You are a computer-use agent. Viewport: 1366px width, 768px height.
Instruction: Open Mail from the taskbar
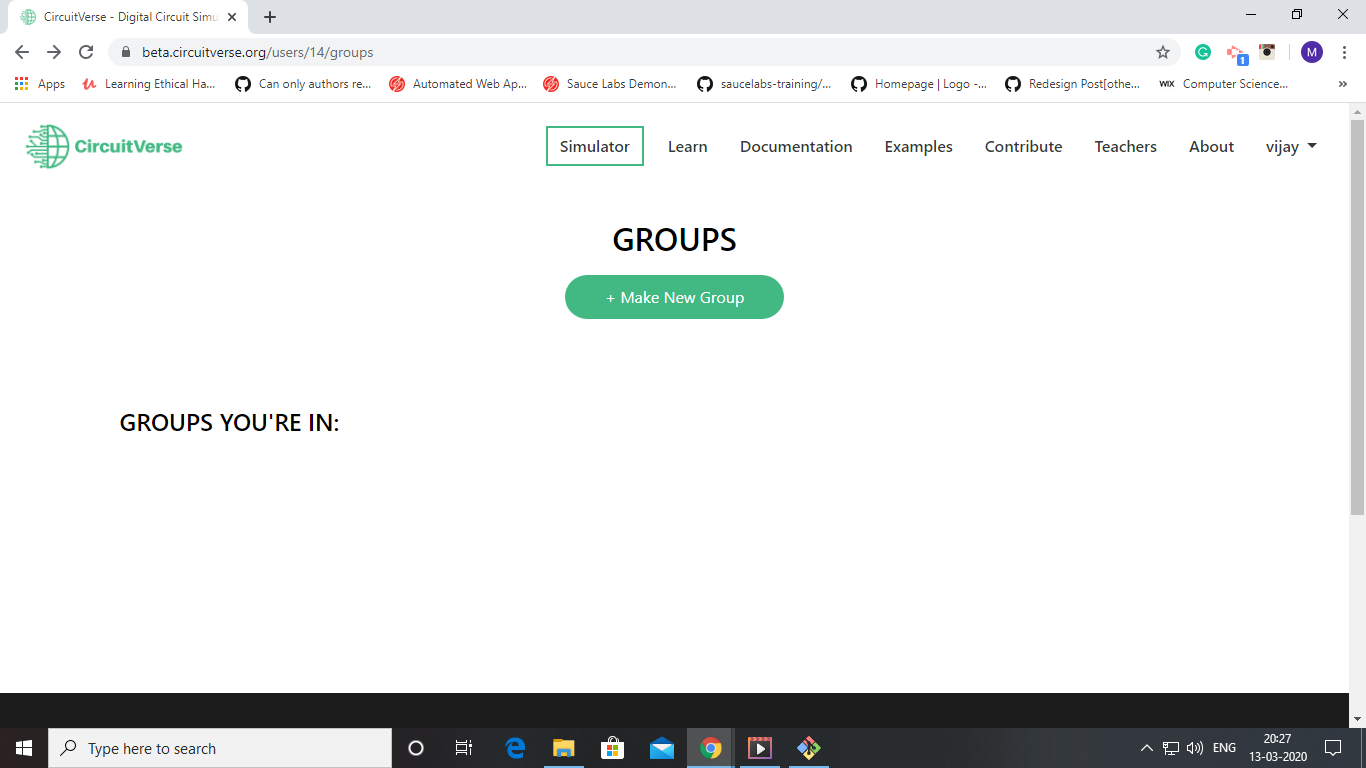pyautogui.click(x=661, y=748)
